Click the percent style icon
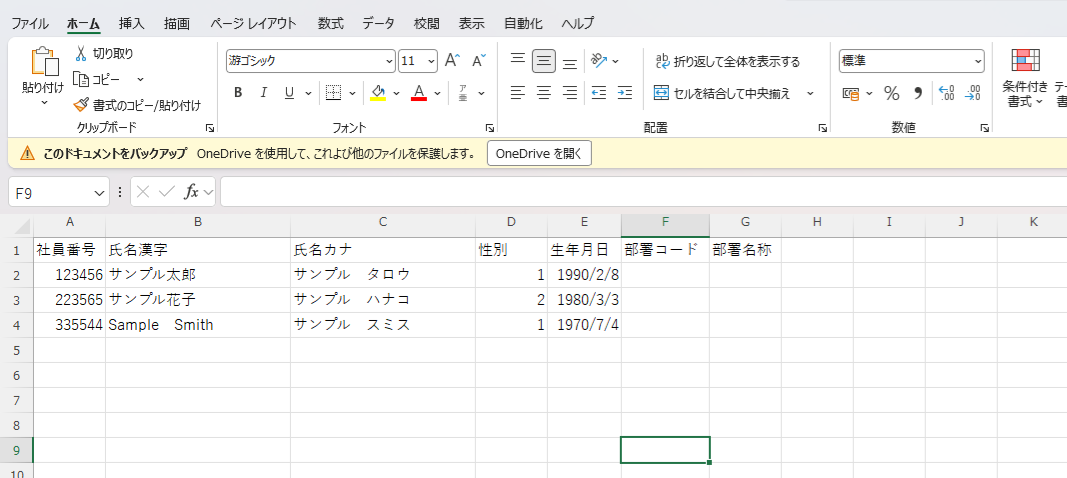 [x=891, y=93]
